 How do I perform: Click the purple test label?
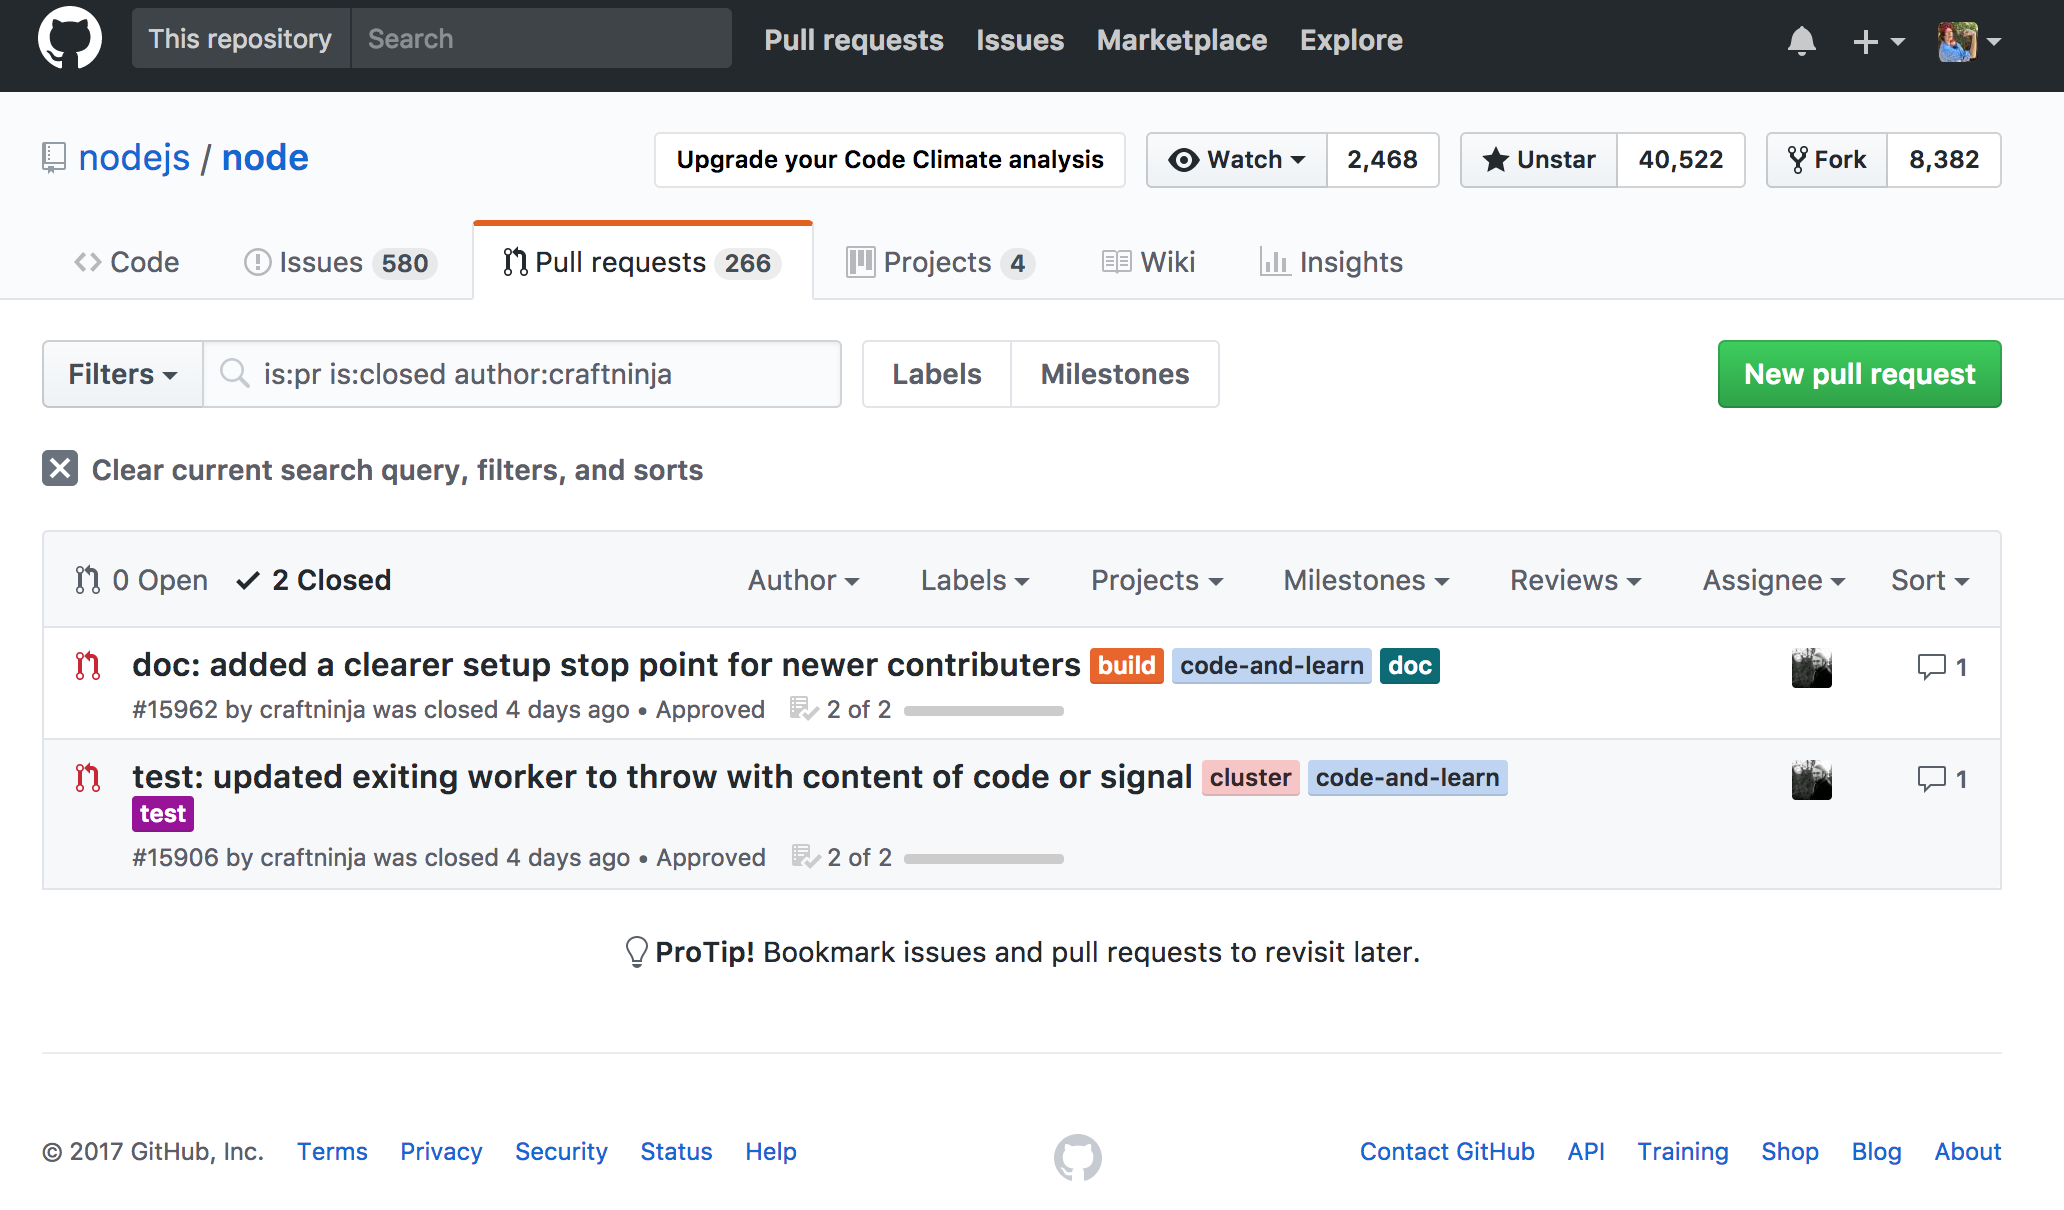163,814
